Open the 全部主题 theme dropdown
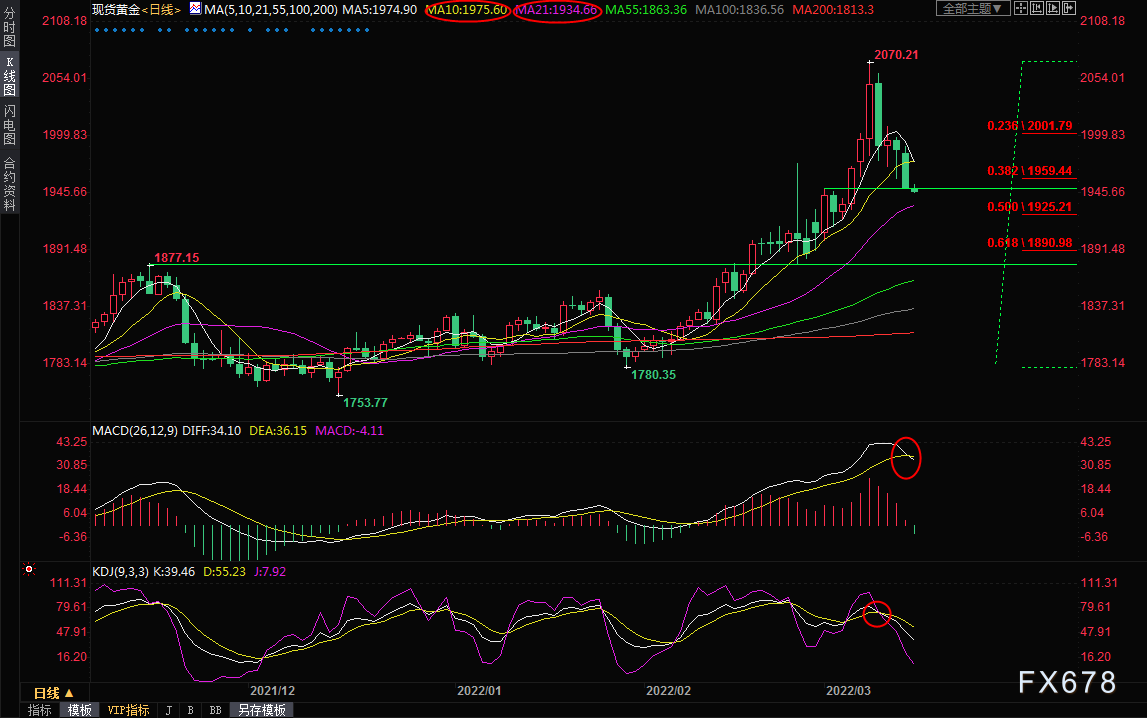 click(x=973, y=9)
